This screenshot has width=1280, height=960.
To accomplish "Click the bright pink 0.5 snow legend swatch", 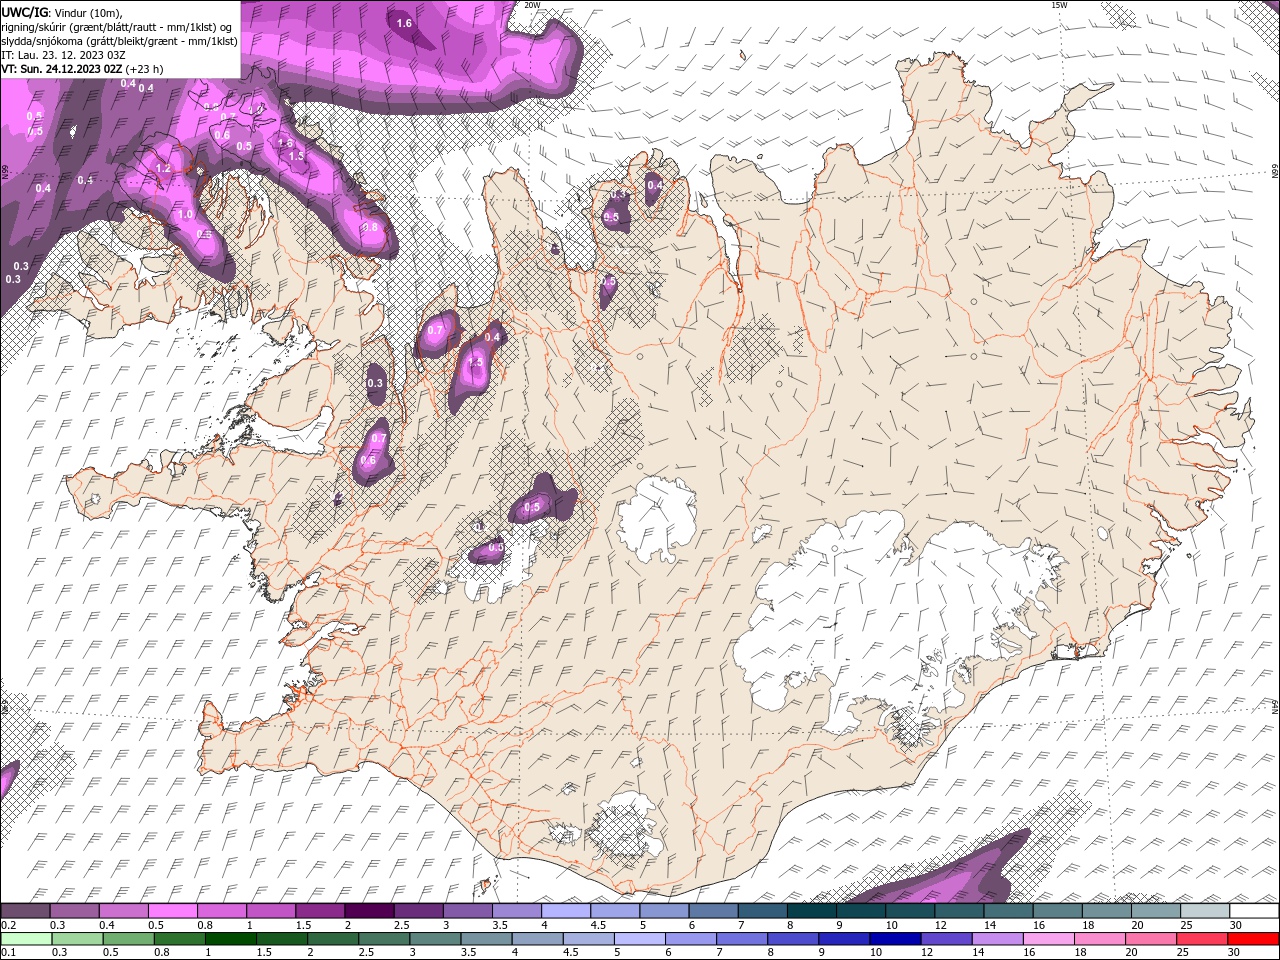I will pos(172,911).
